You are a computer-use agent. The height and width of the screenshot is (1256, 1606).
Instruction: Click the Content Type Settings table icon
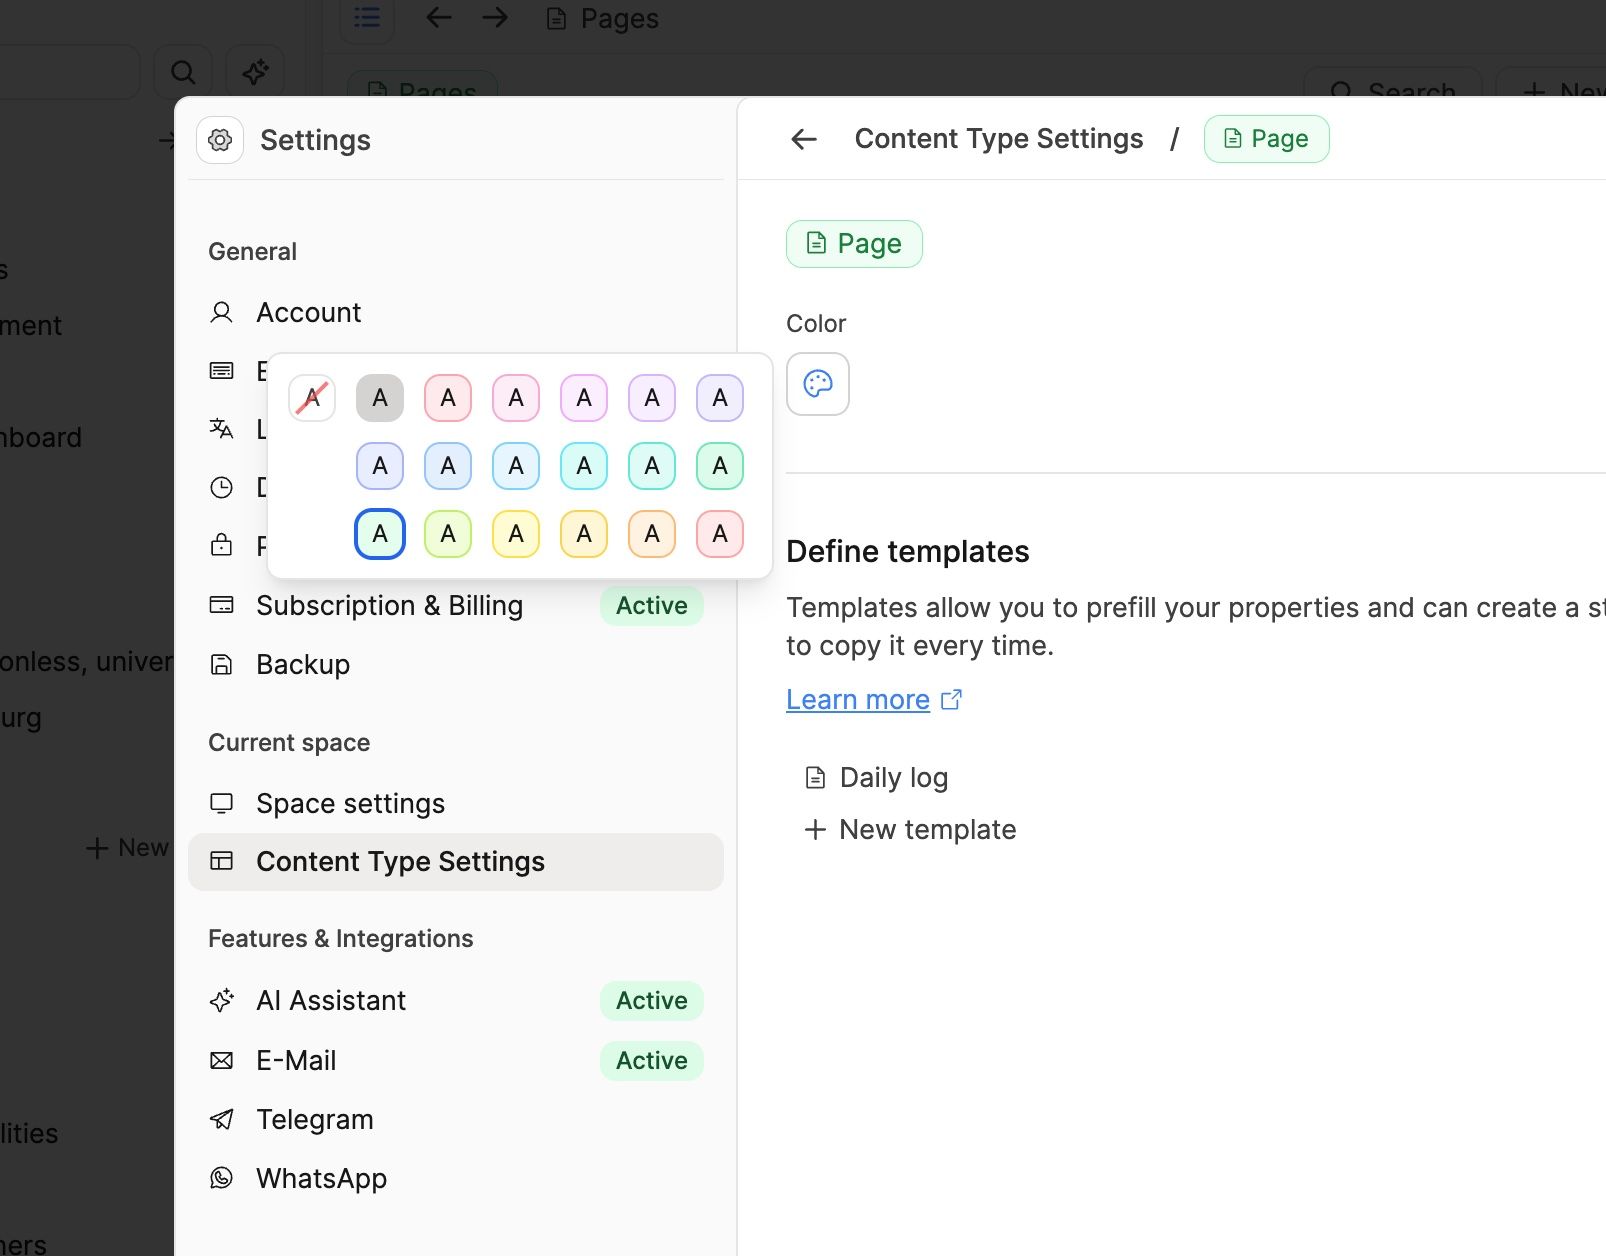(x=221, y=861)
